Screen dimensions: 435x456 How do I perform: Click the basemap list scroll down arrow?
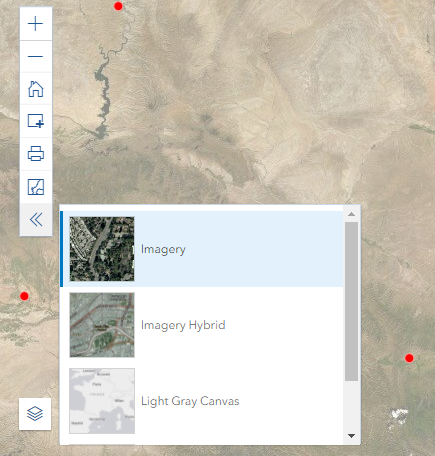(351, 436)
